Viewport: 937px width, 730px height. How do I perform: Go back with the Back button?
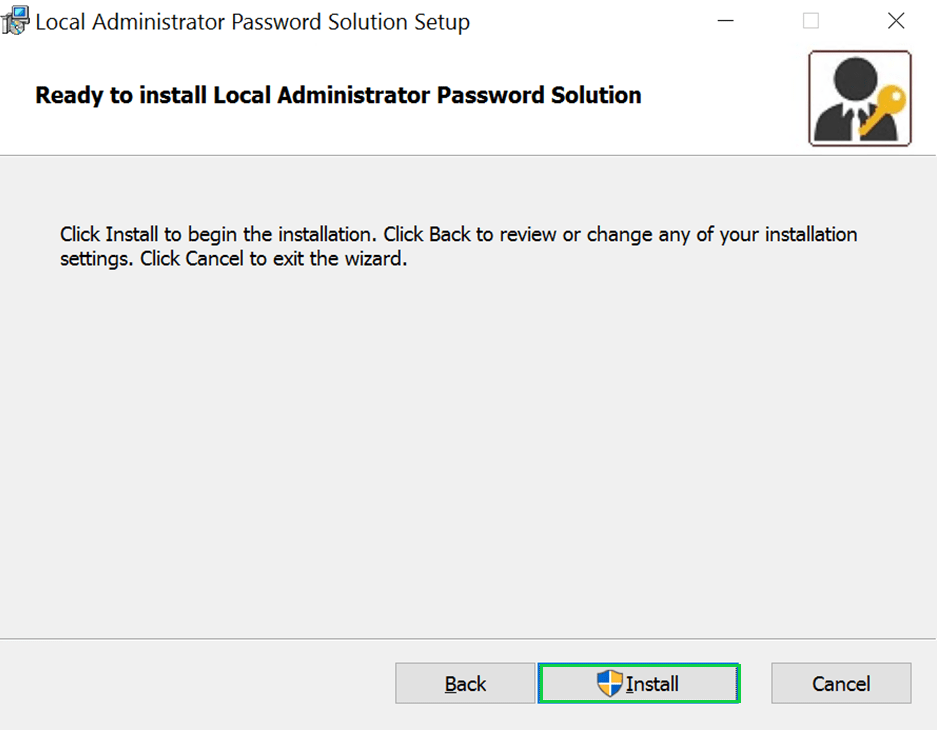(x=465, y=684)
